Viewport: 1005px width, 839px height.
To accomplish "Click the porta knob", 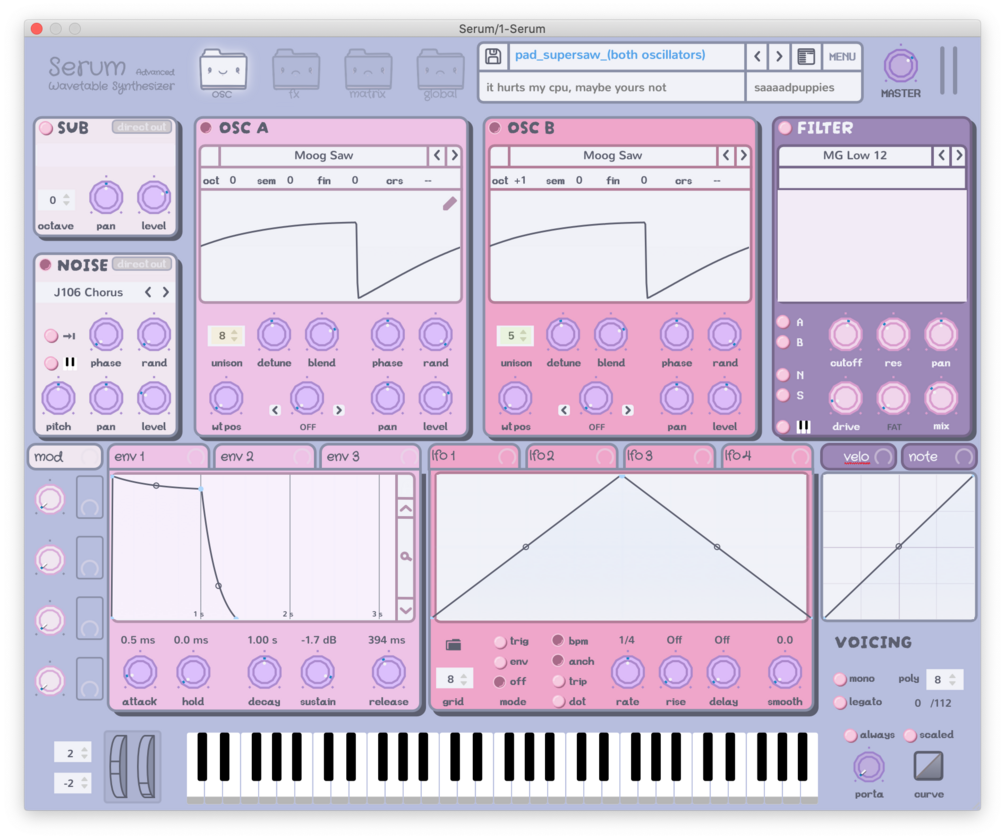I will point(868,767).
